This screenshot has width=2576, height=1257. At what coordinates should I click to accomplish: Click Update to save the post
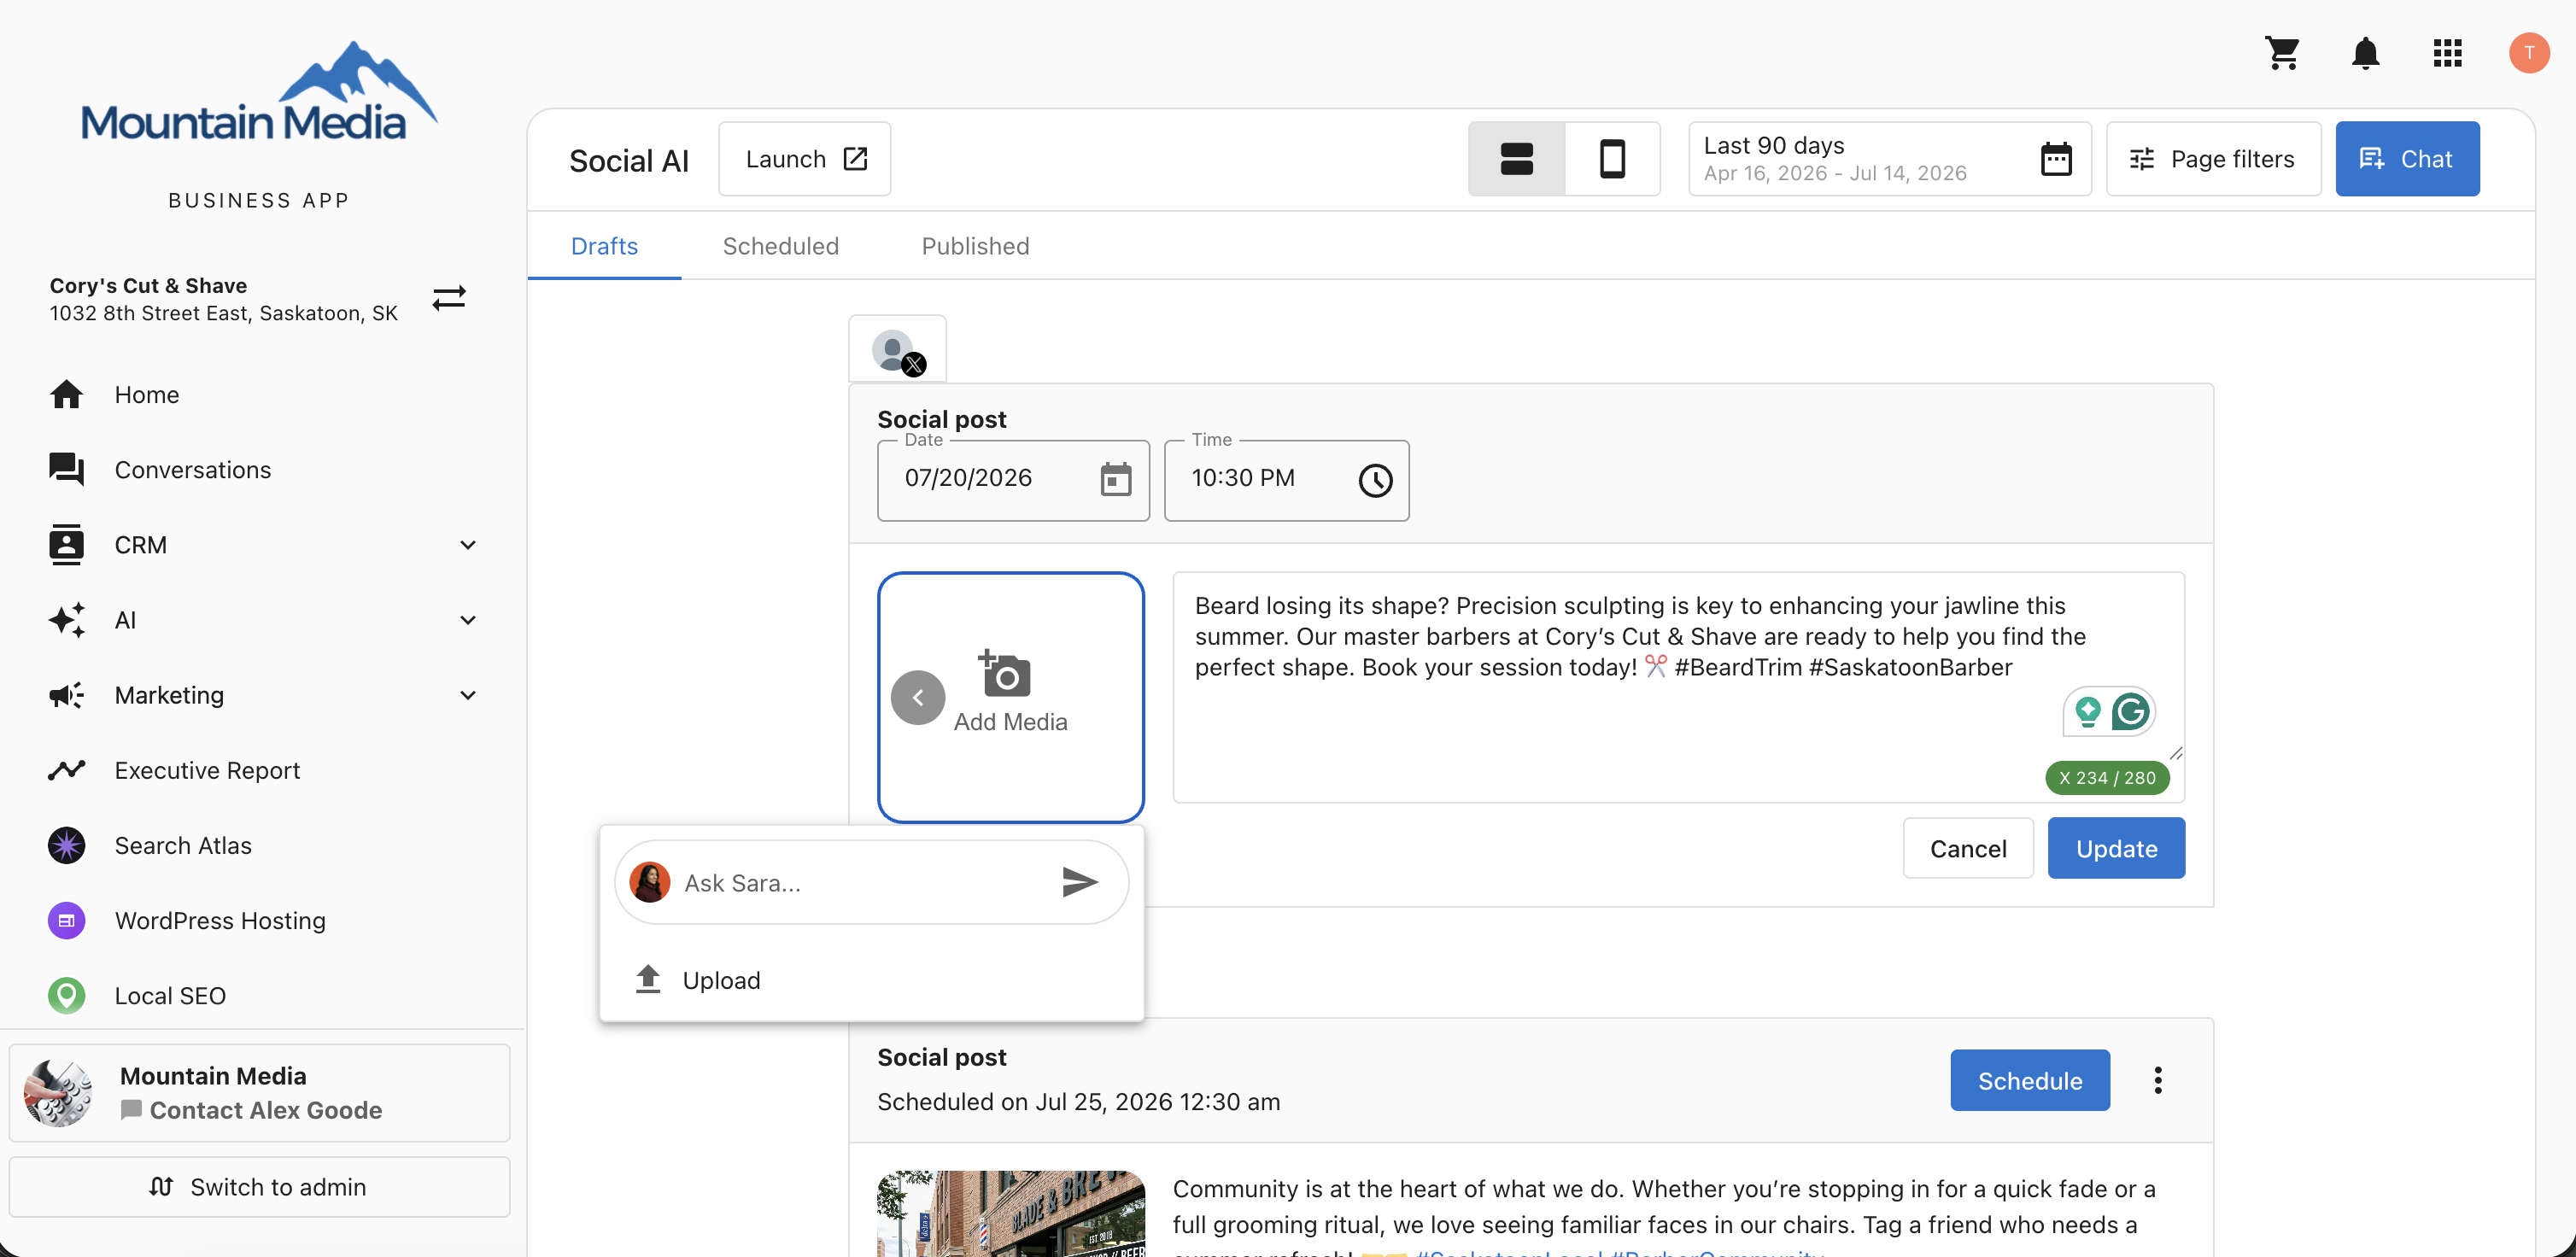pos(2116,848)
